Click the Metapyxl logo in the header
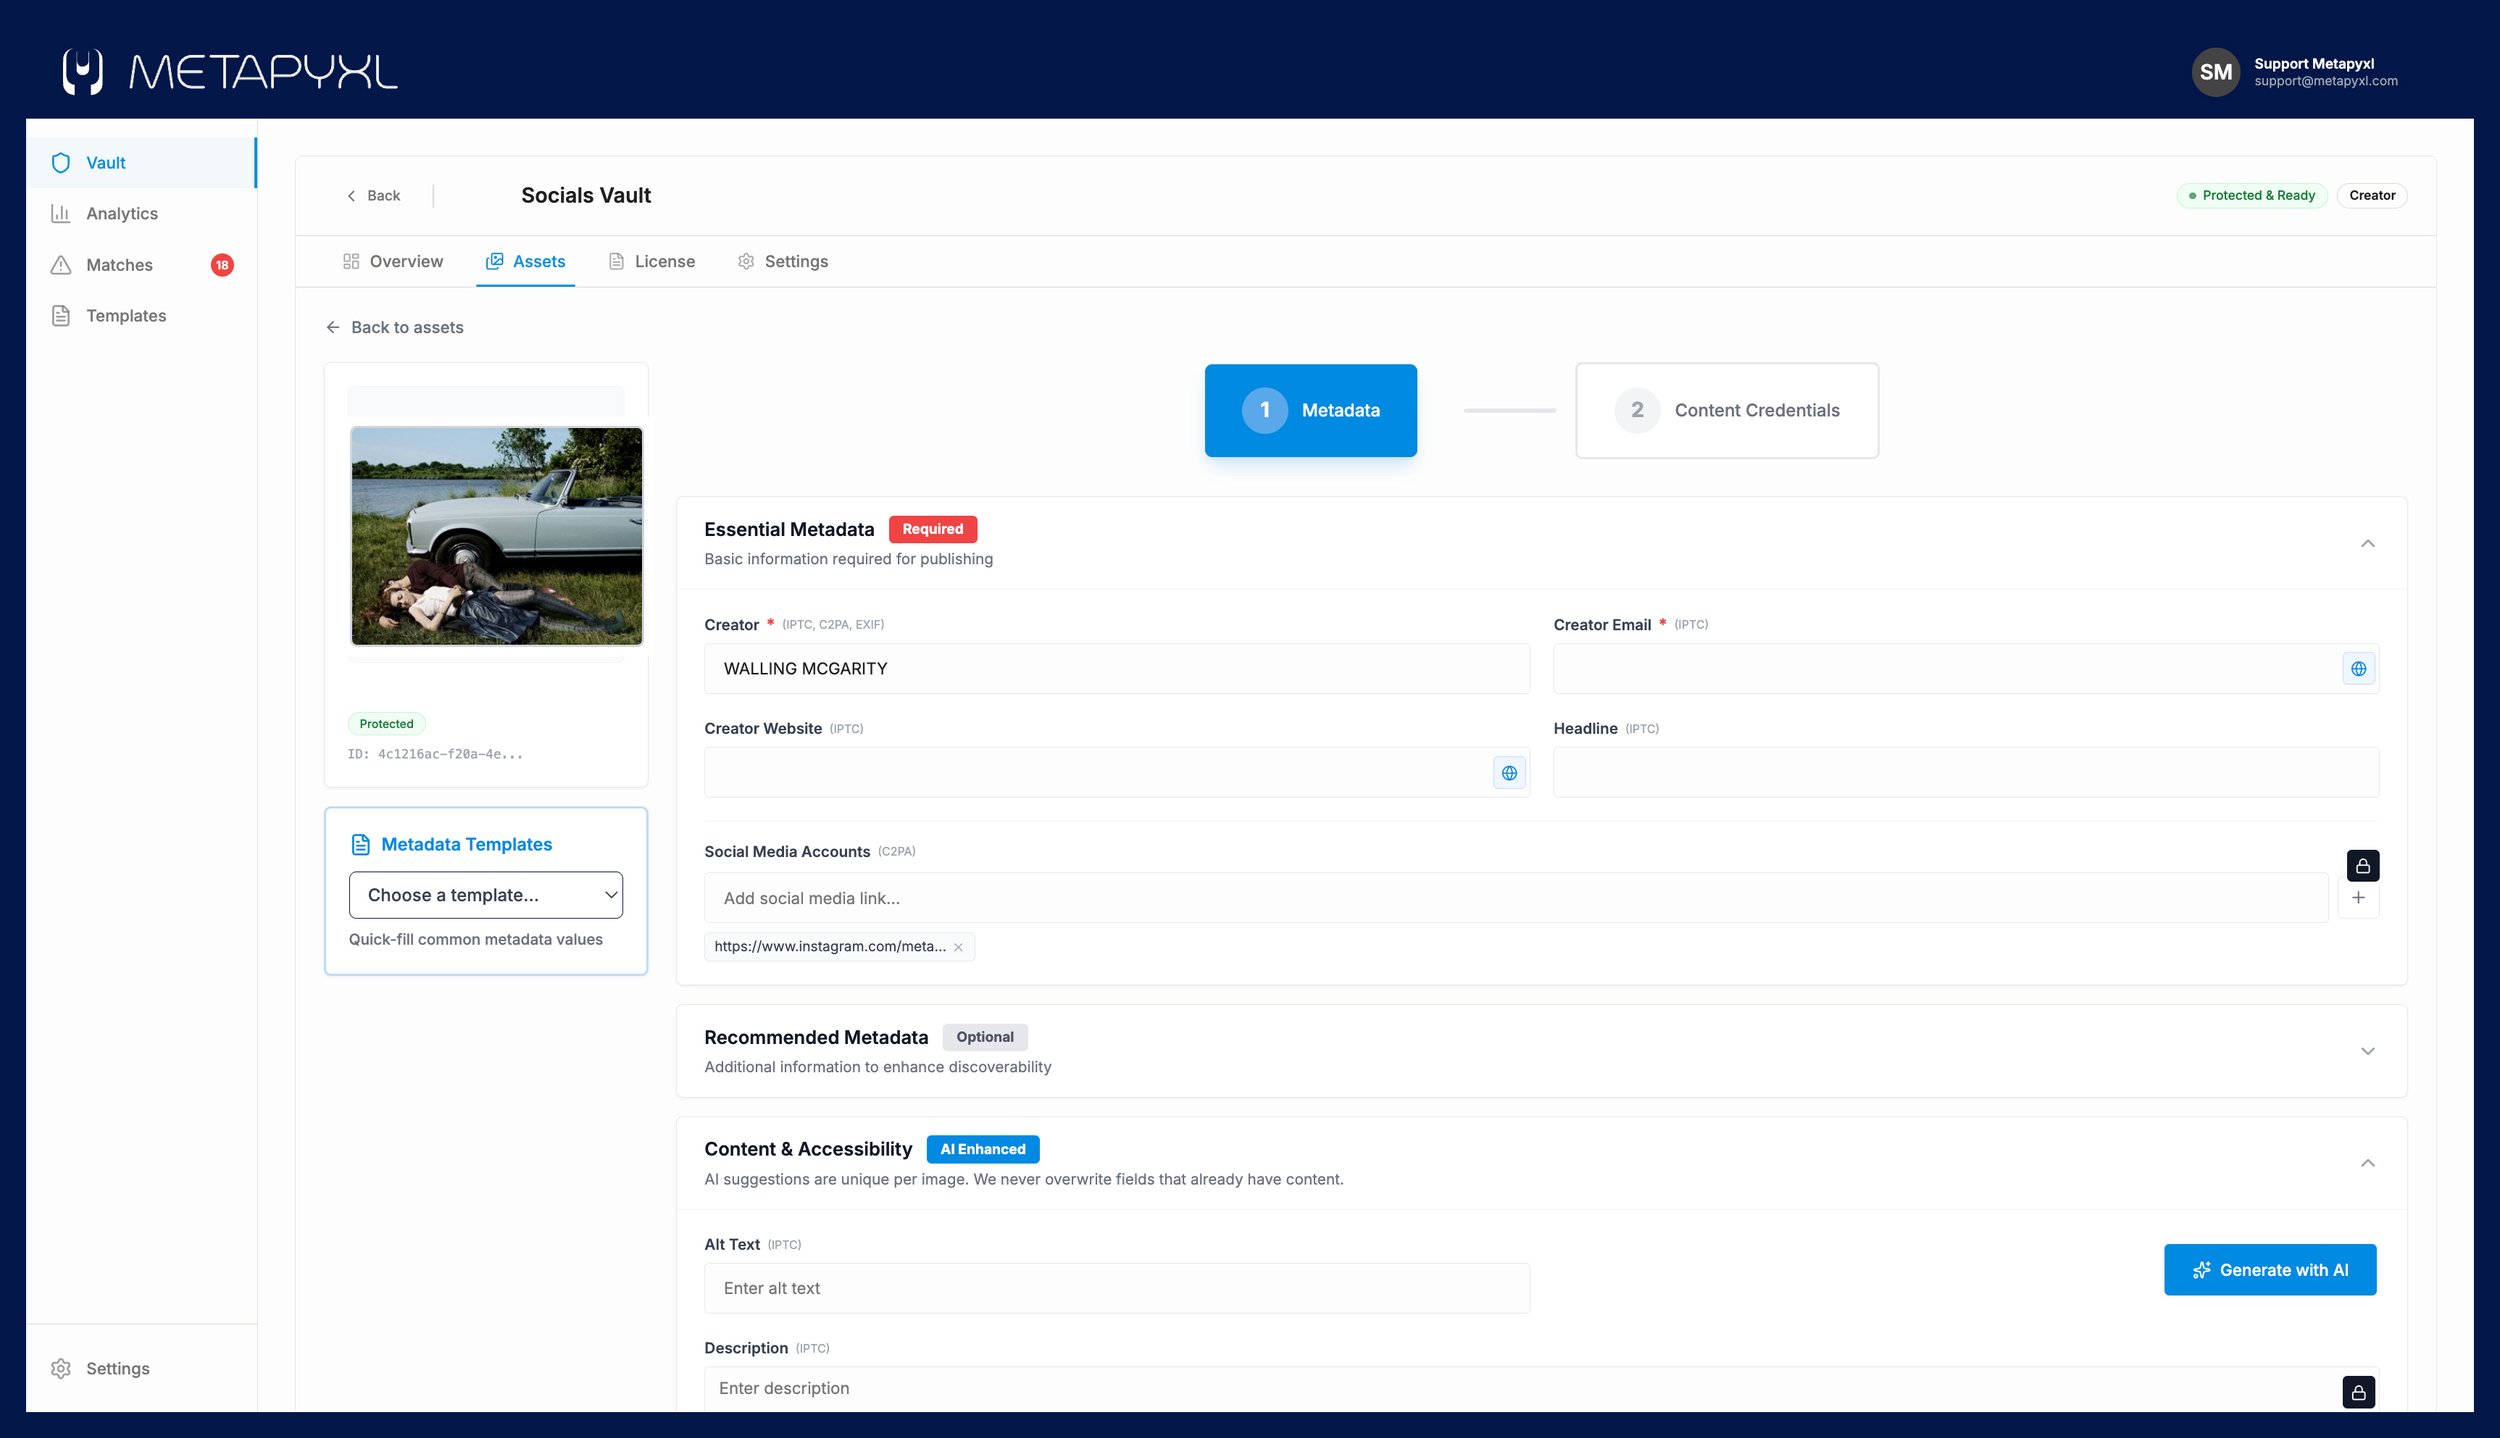This screenshot has height=1438, width=2500. coord(229,72)
